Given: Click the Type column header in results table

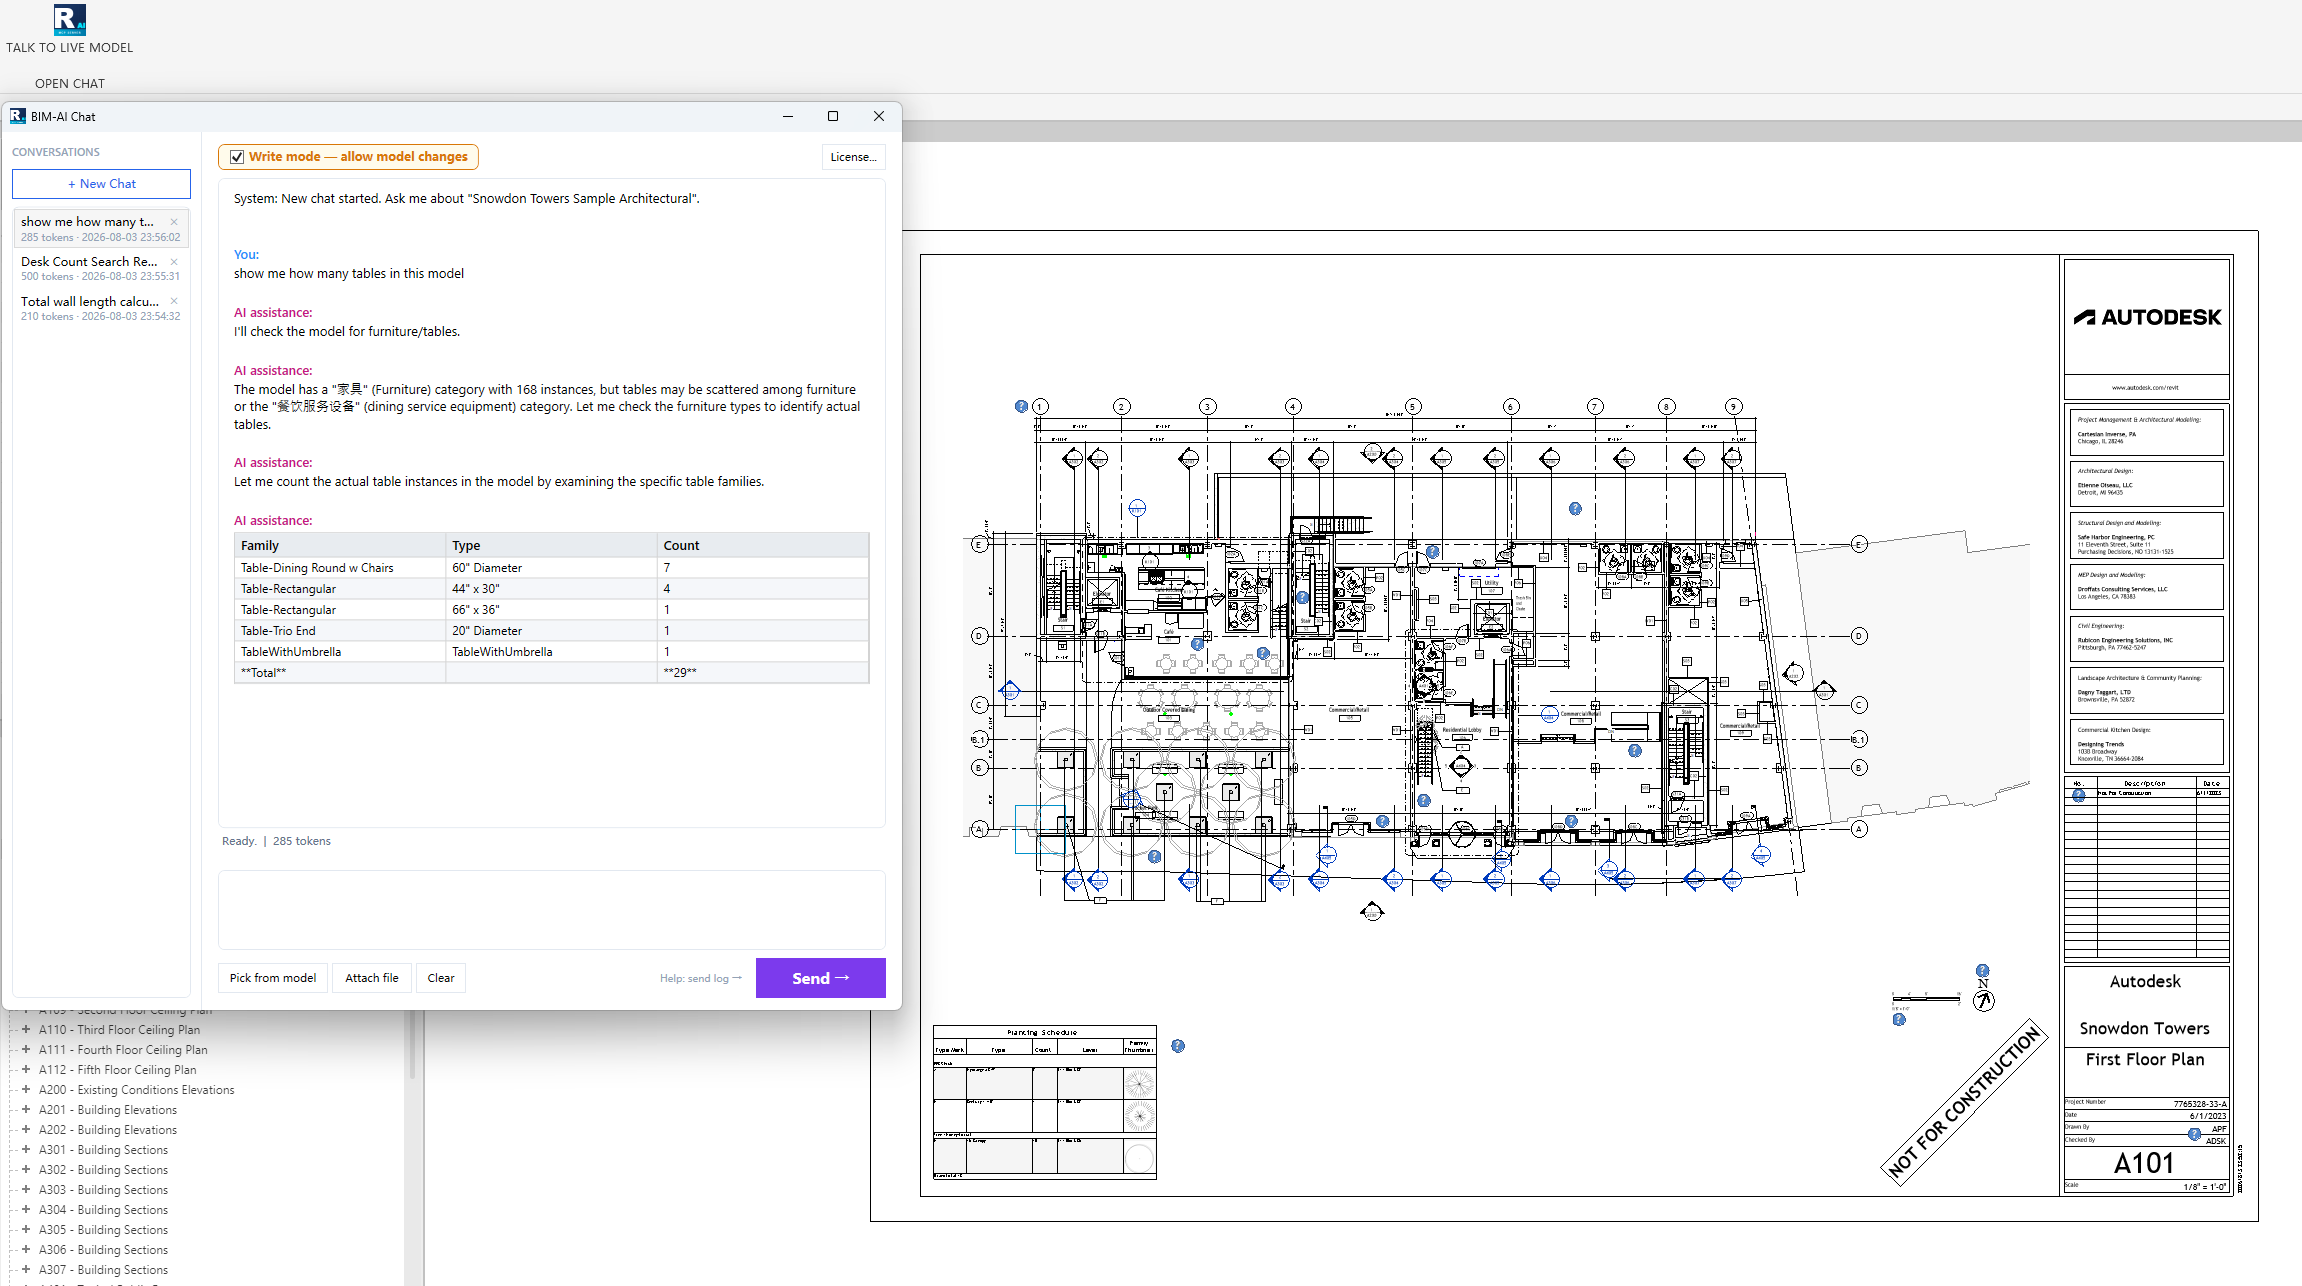Looking at the screenshot, I should coord(551,545).
